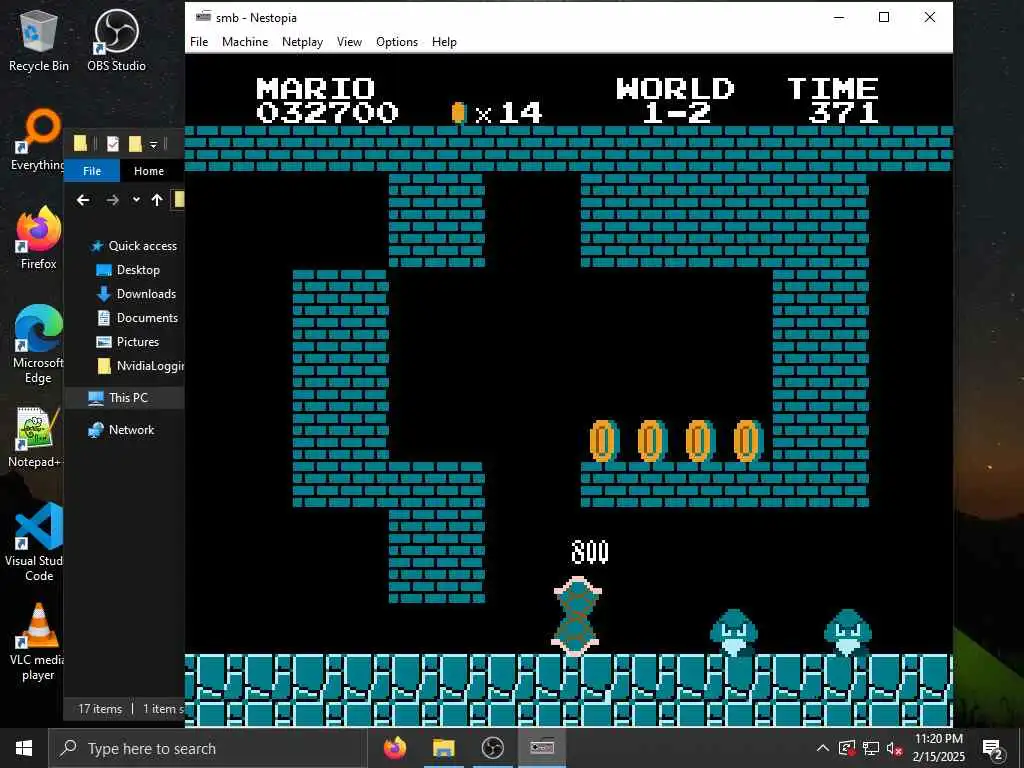Click the folder icon in Explorer title bar
The image size is (1024, 768).
pyautogui.click(x=80, y=144)
